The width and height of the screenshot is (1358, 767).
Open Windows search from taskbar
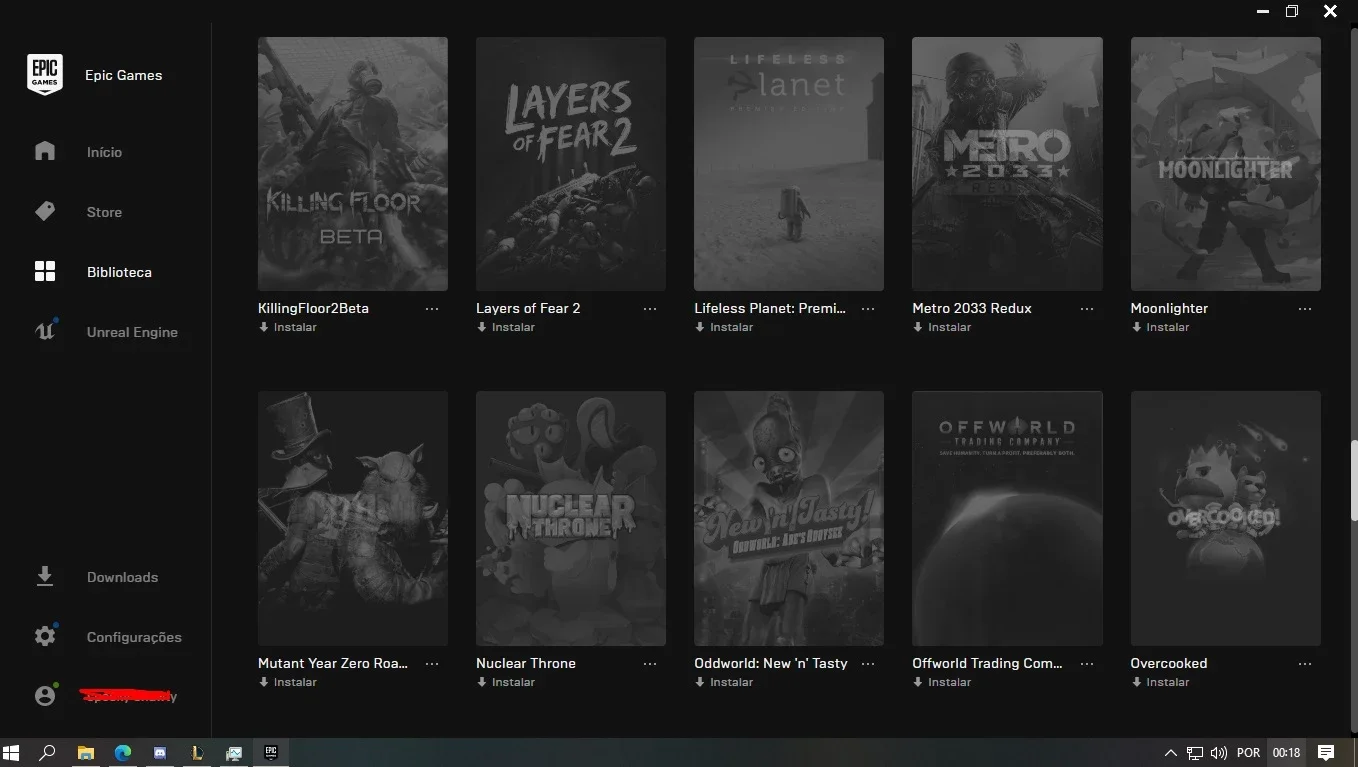point(47,752)
